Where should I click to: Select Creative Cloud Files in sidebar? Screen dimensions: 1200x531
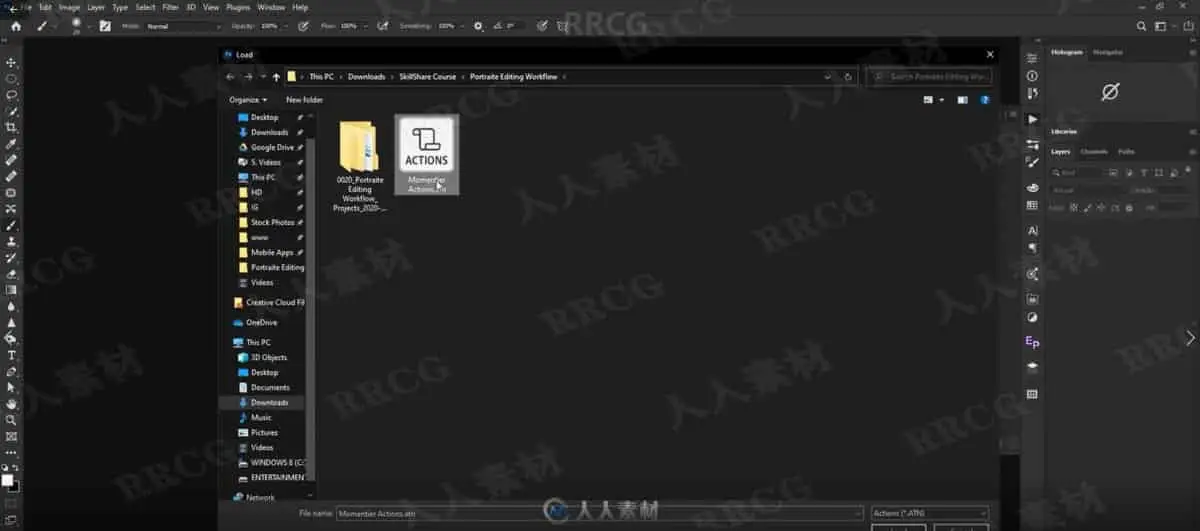point(268,302)
